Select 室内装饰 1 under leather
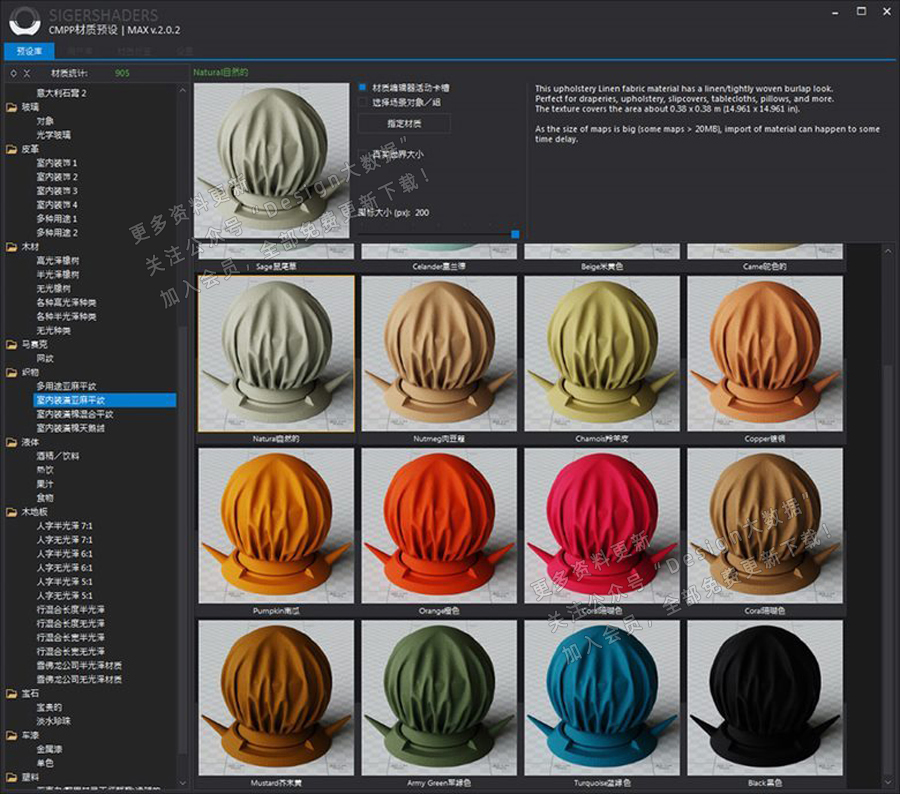The image size is (900, 794). click(x=57, y=163)
